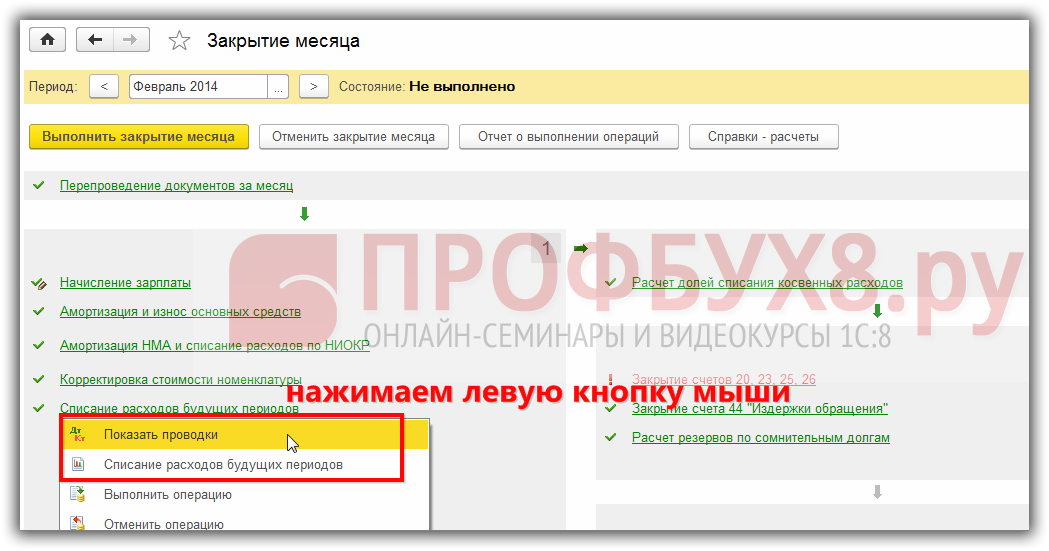
Task: Choose Отменить операцию in context menu
Action: pyautogui.click(x=244, y=524)
